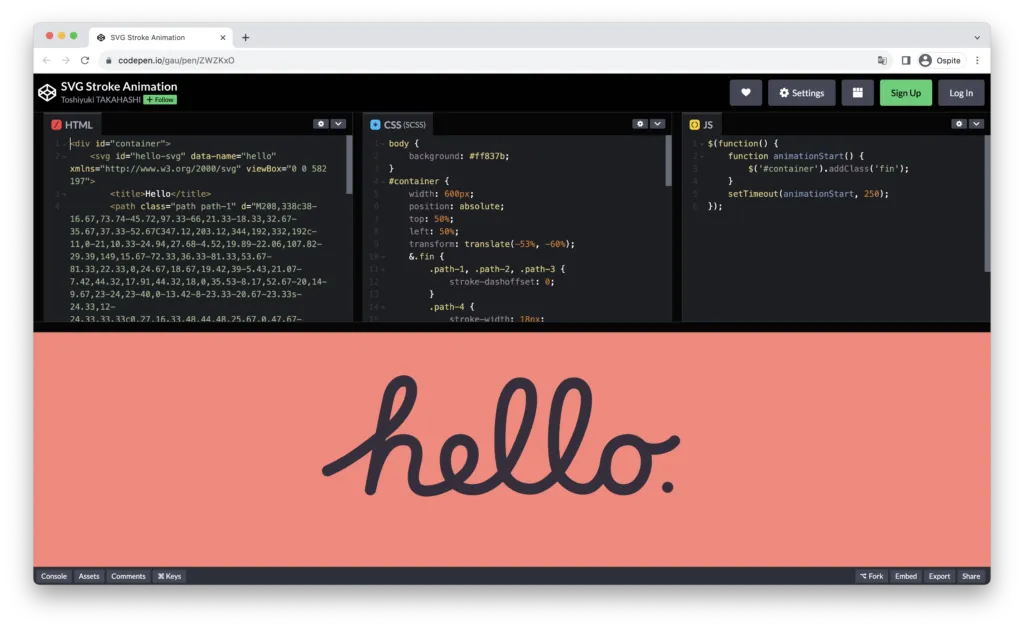Click the heart icon to love the pen
The height and width of the screenshot is (629, 1024).
745,93
